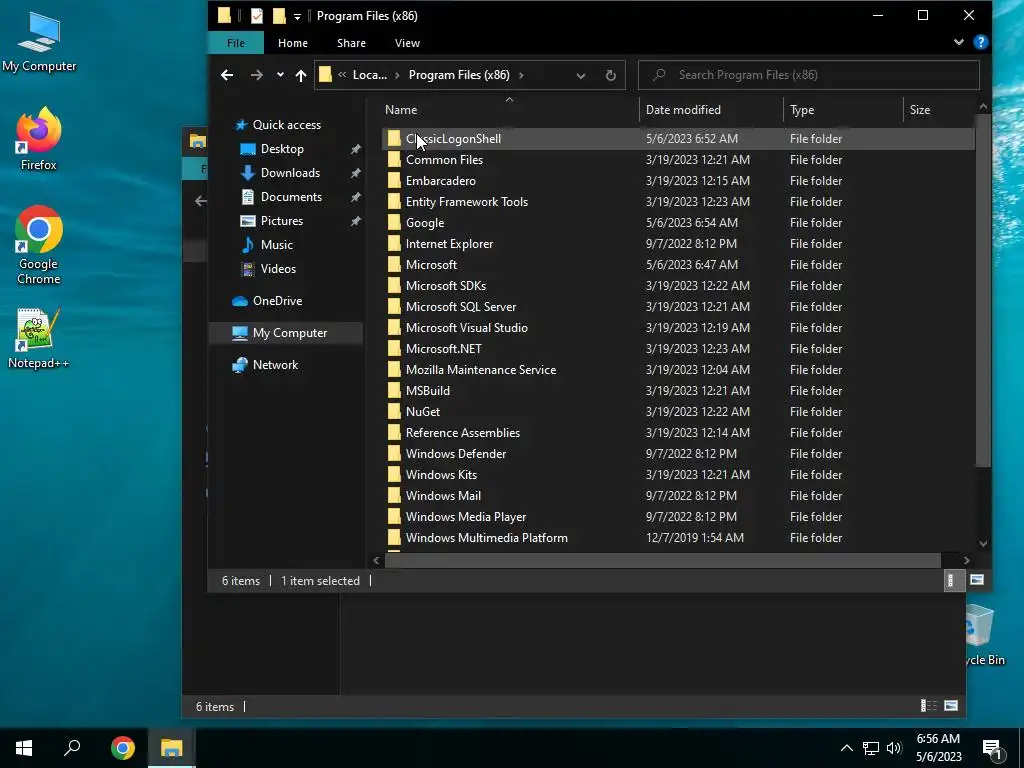Click the taskbar clock and date
This screenshot has height=768, width=1024.
(938, 748)
